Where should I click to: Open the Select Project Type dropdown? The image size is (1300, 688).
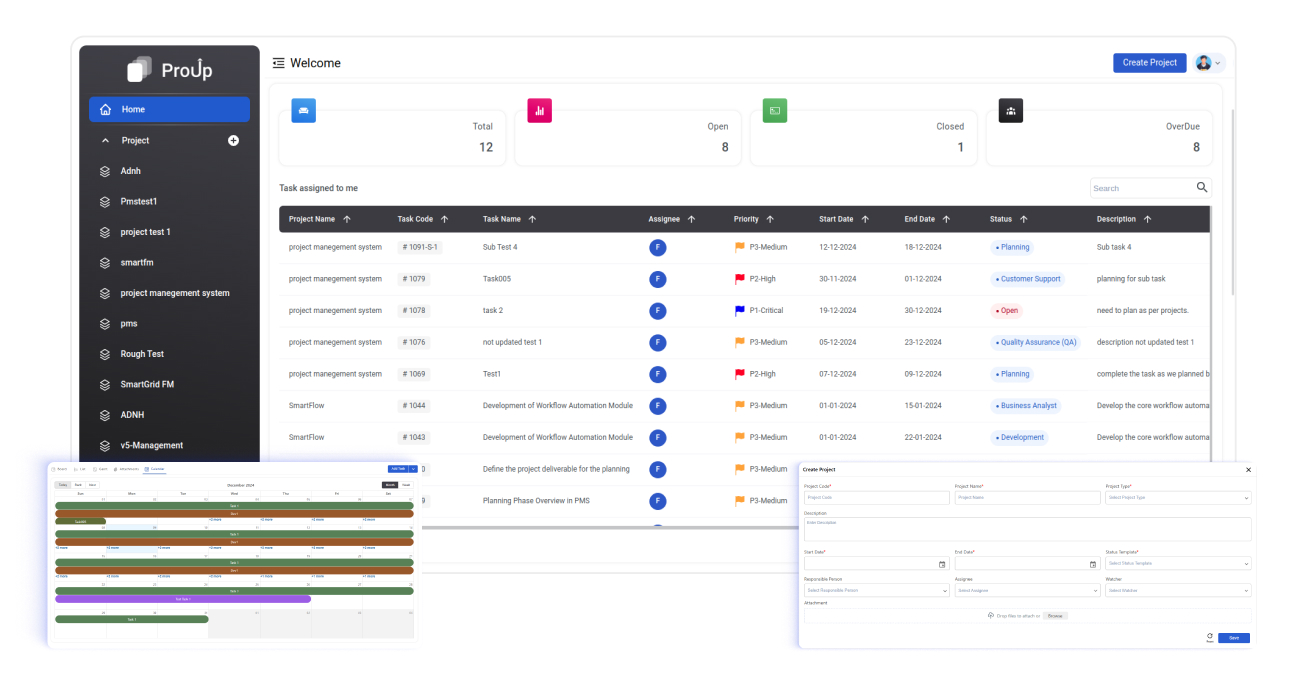point(1177,497)
